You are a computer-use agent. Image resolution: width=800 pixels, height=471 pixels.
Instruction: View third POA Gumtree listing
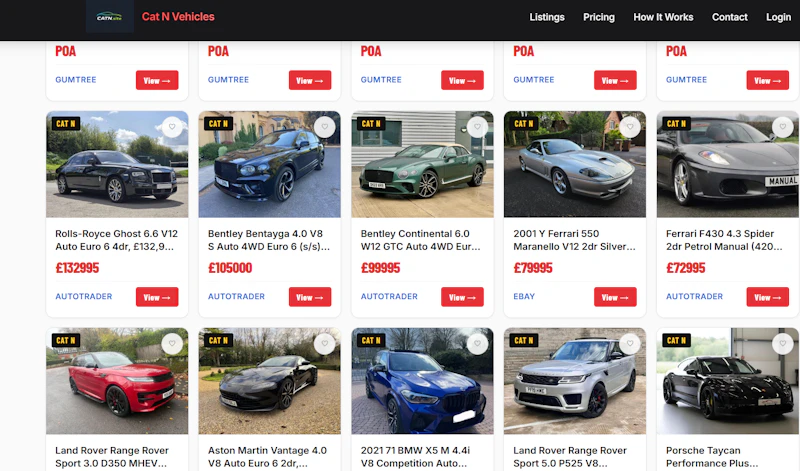(462, 80)
